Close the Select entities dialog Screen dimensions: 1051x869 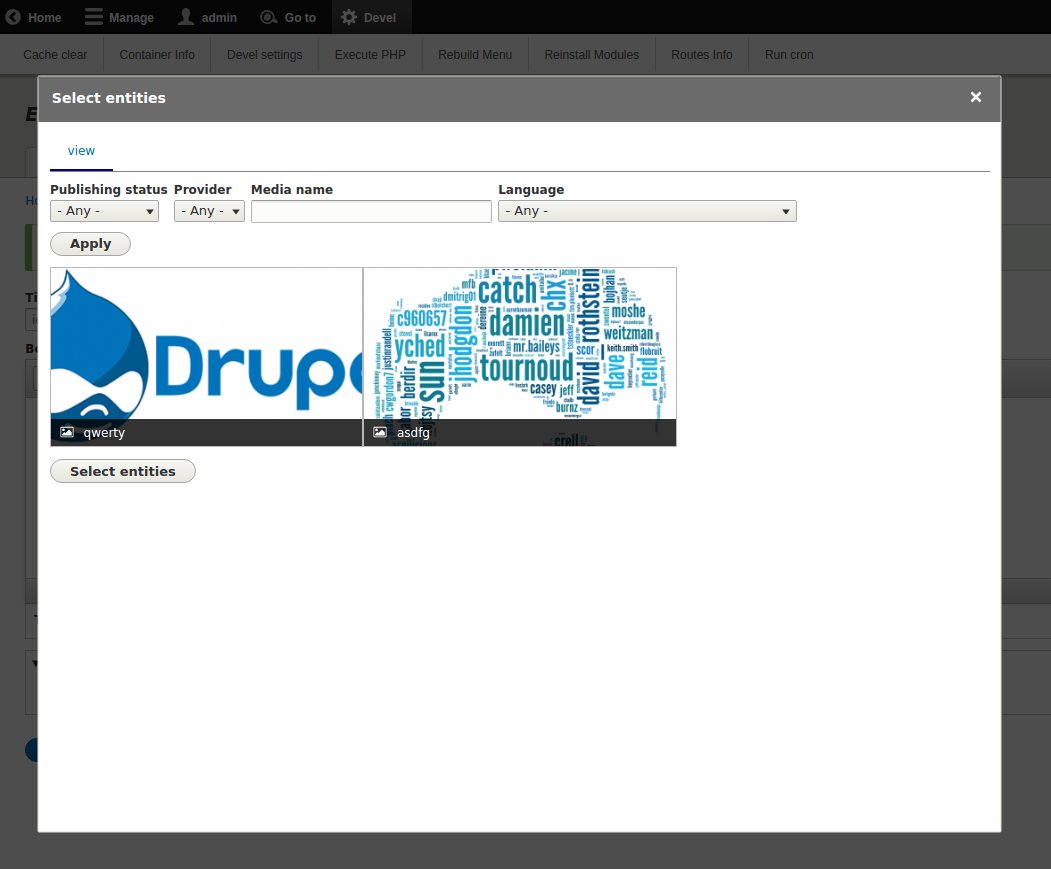[976, 97]
